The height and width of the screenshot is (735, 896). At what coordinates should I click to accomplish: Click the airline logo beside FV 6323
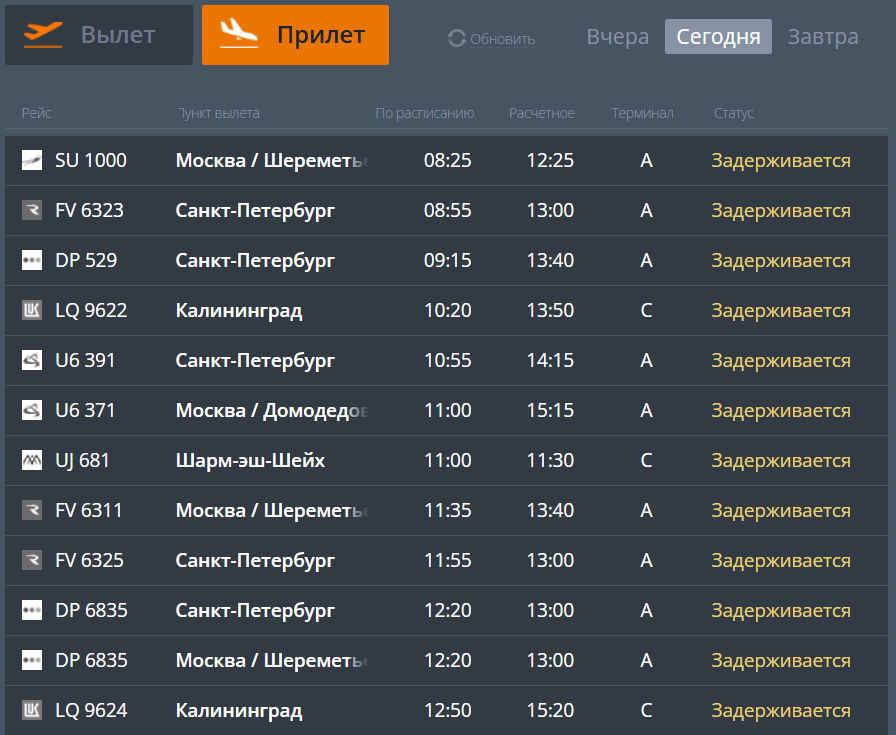pos(32,210)
